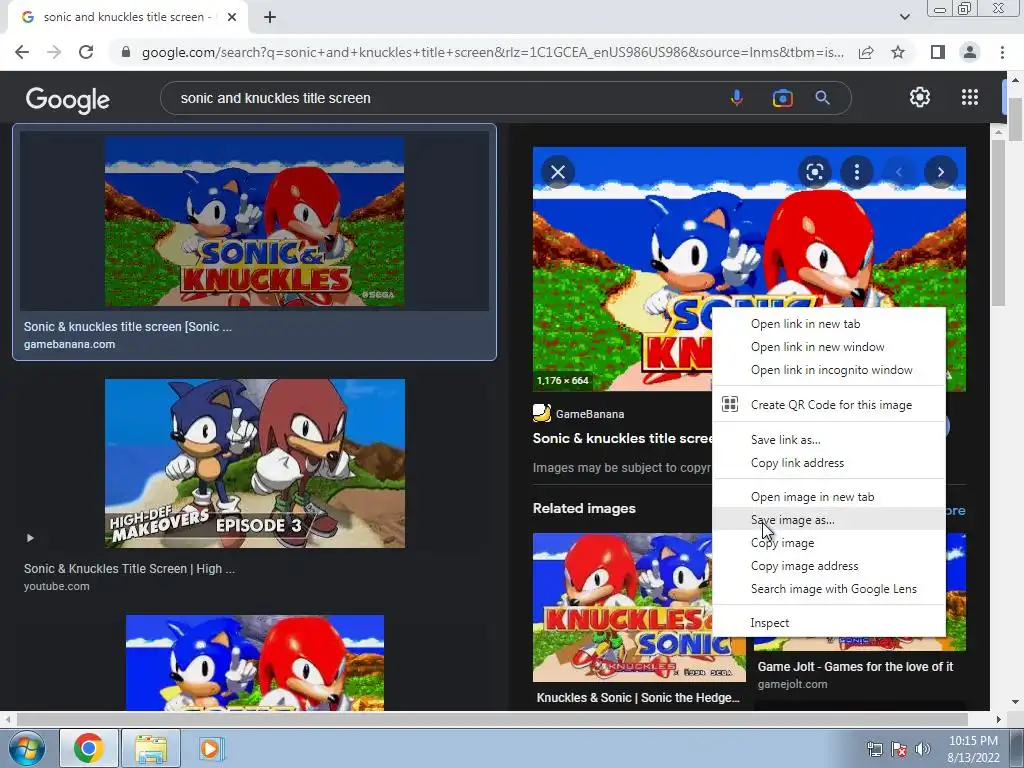Select Create QR Code for this image
Screen dimensions: 1024x768
[x=828, y=405]
